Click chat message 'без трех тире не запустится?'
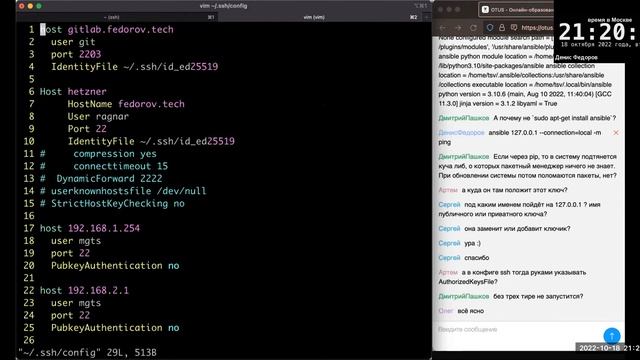This screenshot has width=640, height=360. 538,296
